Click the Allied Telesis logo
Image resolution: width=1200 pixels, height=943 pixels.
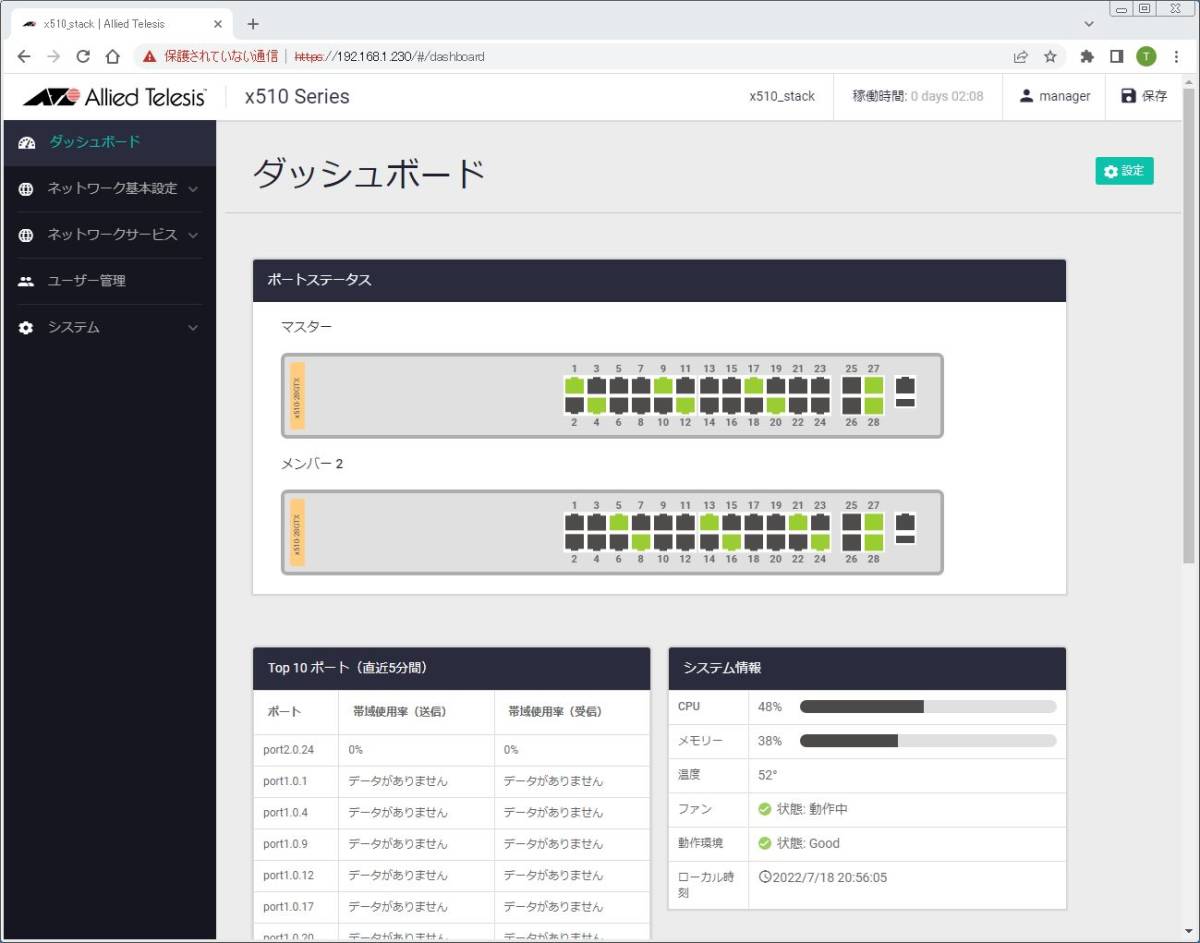pyautogui.click(x=114, y=97)
